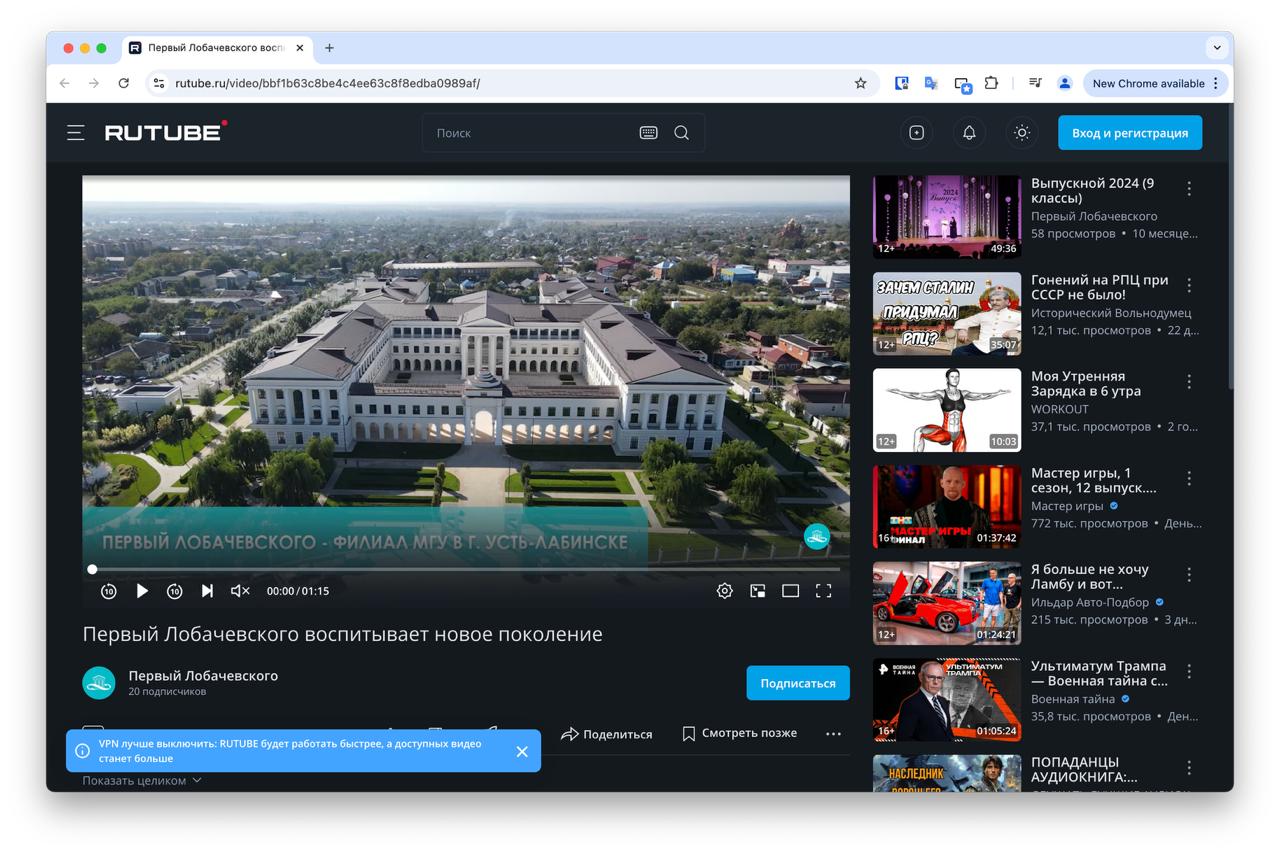
Task: Open options for Моя Утренняя Зарядка video
Action: point(1189,382)
